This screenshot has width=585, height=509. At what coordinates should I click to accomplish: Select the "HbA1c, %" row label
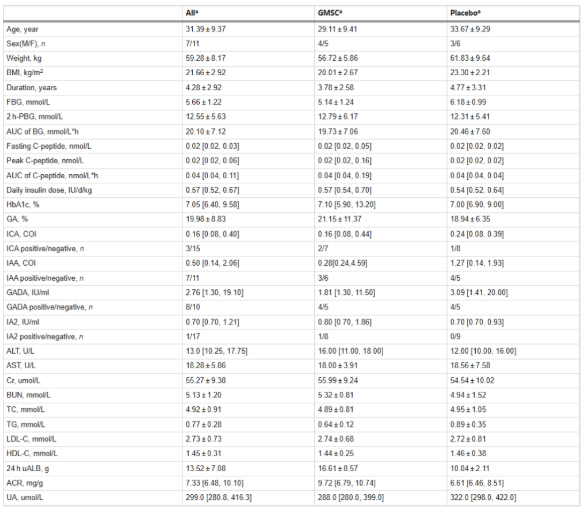tap(23, 204)
